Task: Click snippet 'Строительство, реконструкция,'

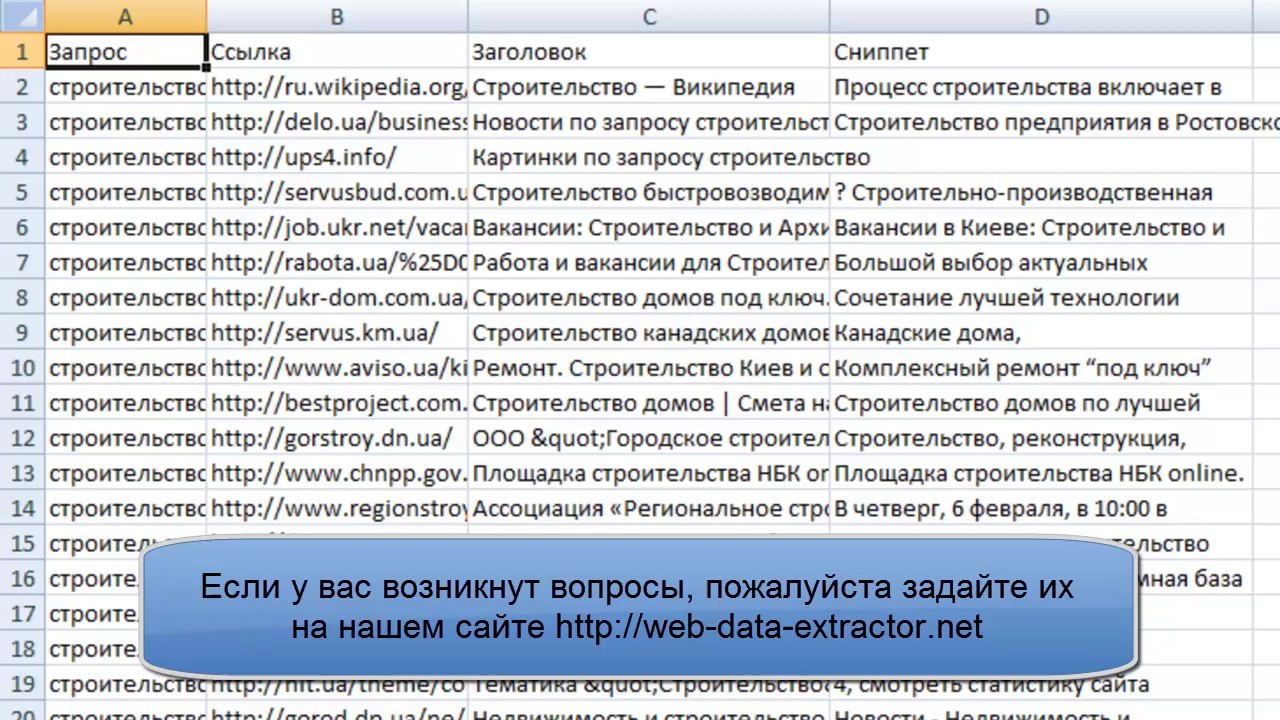Action: (1042, 438)
